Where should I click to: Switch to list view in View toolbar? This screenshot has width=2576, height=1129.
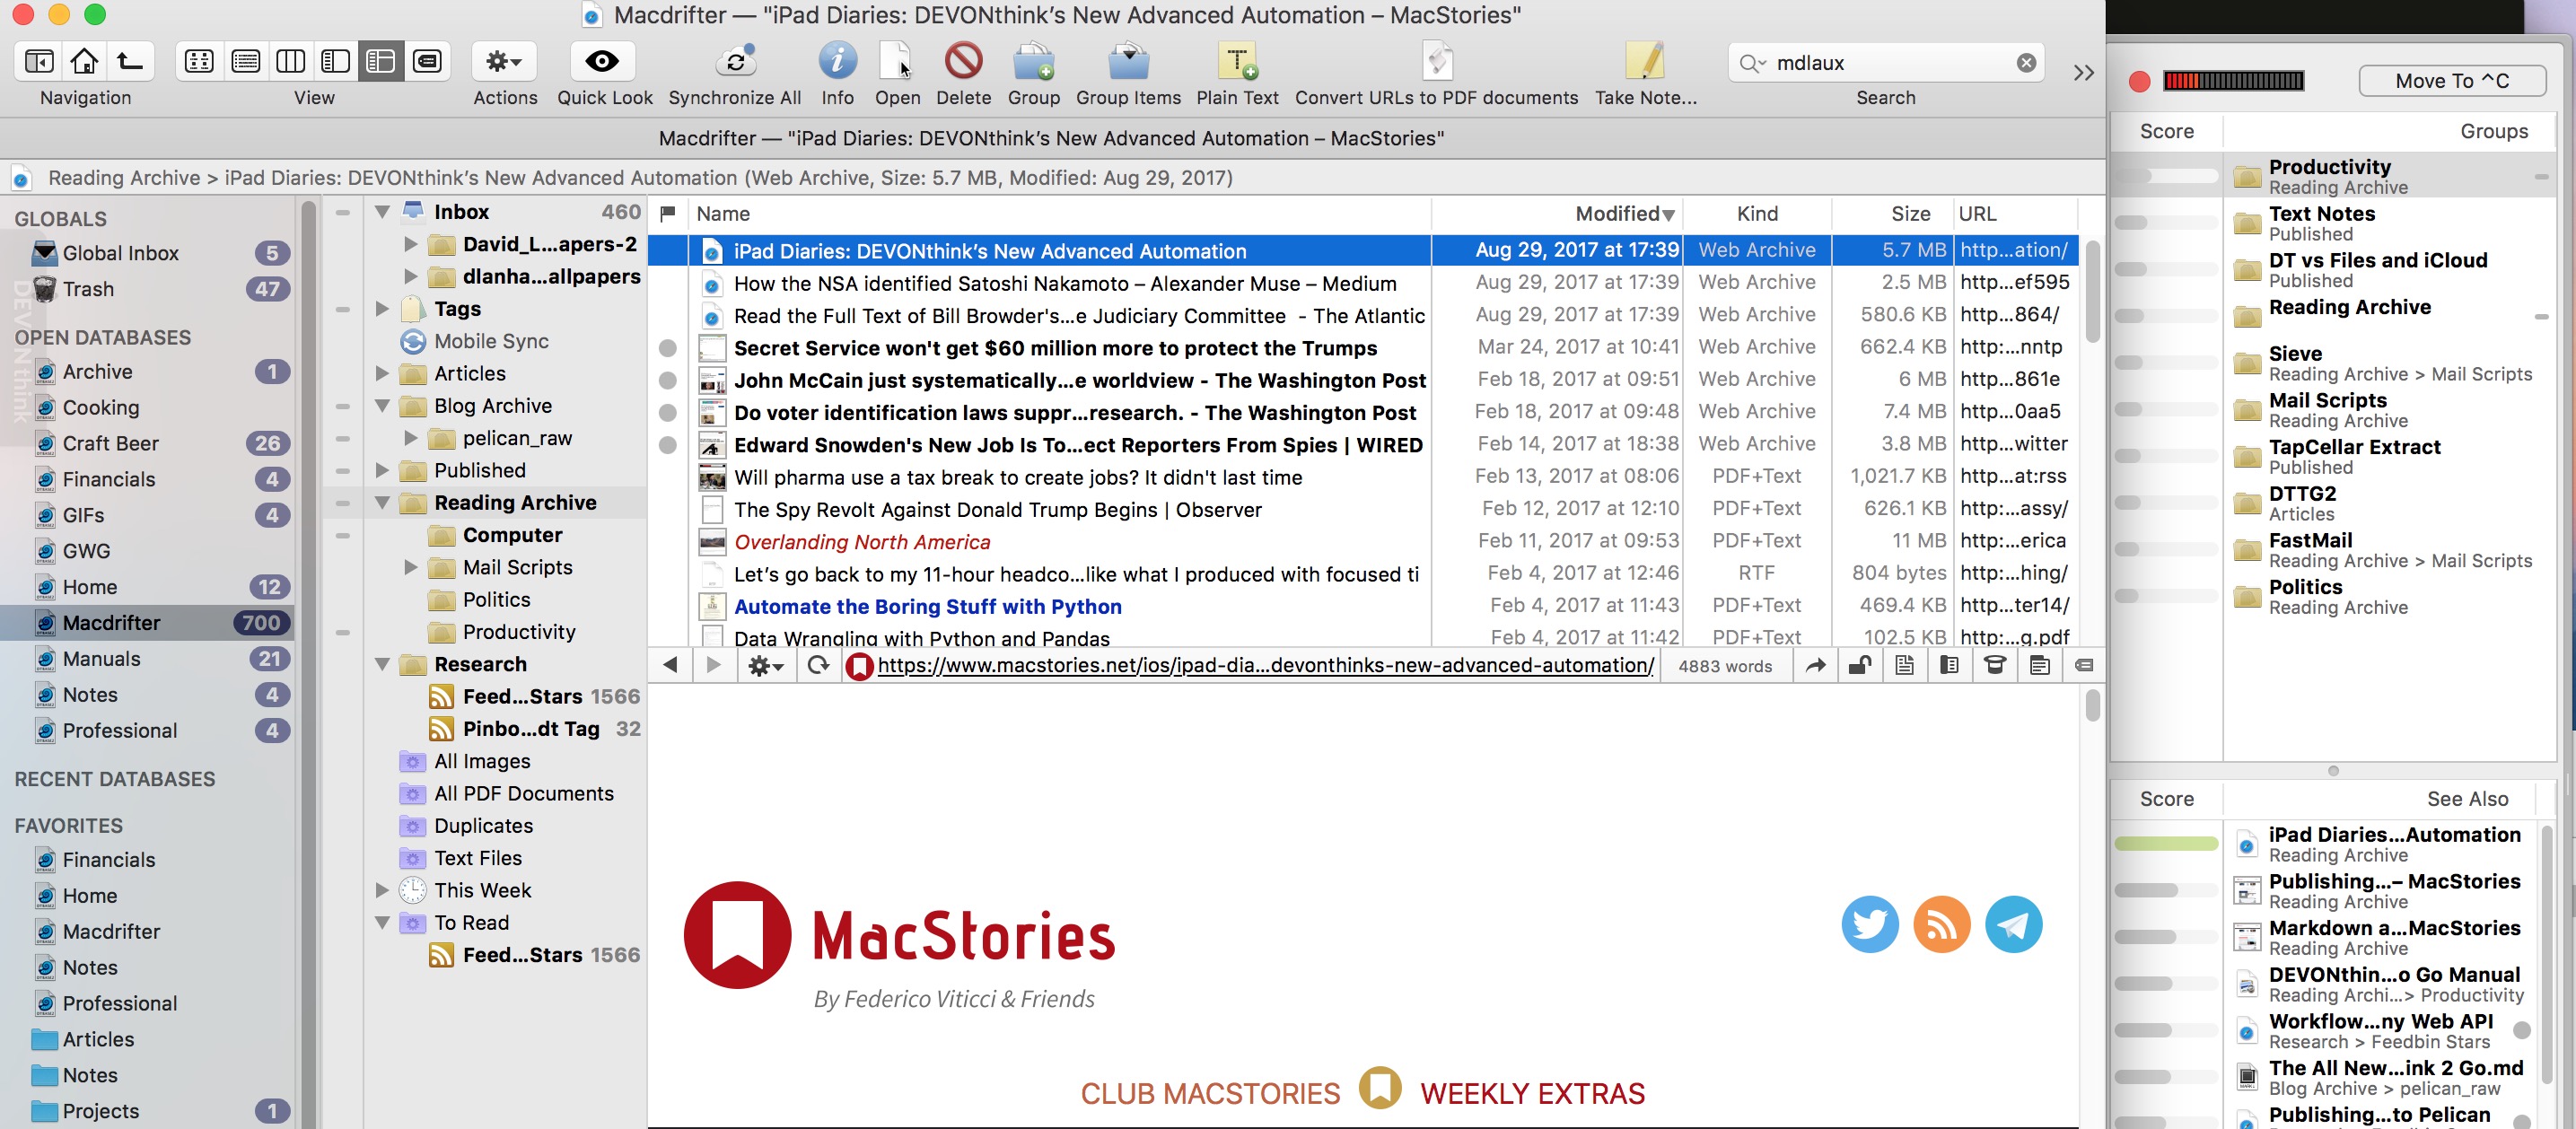point(245,62)
